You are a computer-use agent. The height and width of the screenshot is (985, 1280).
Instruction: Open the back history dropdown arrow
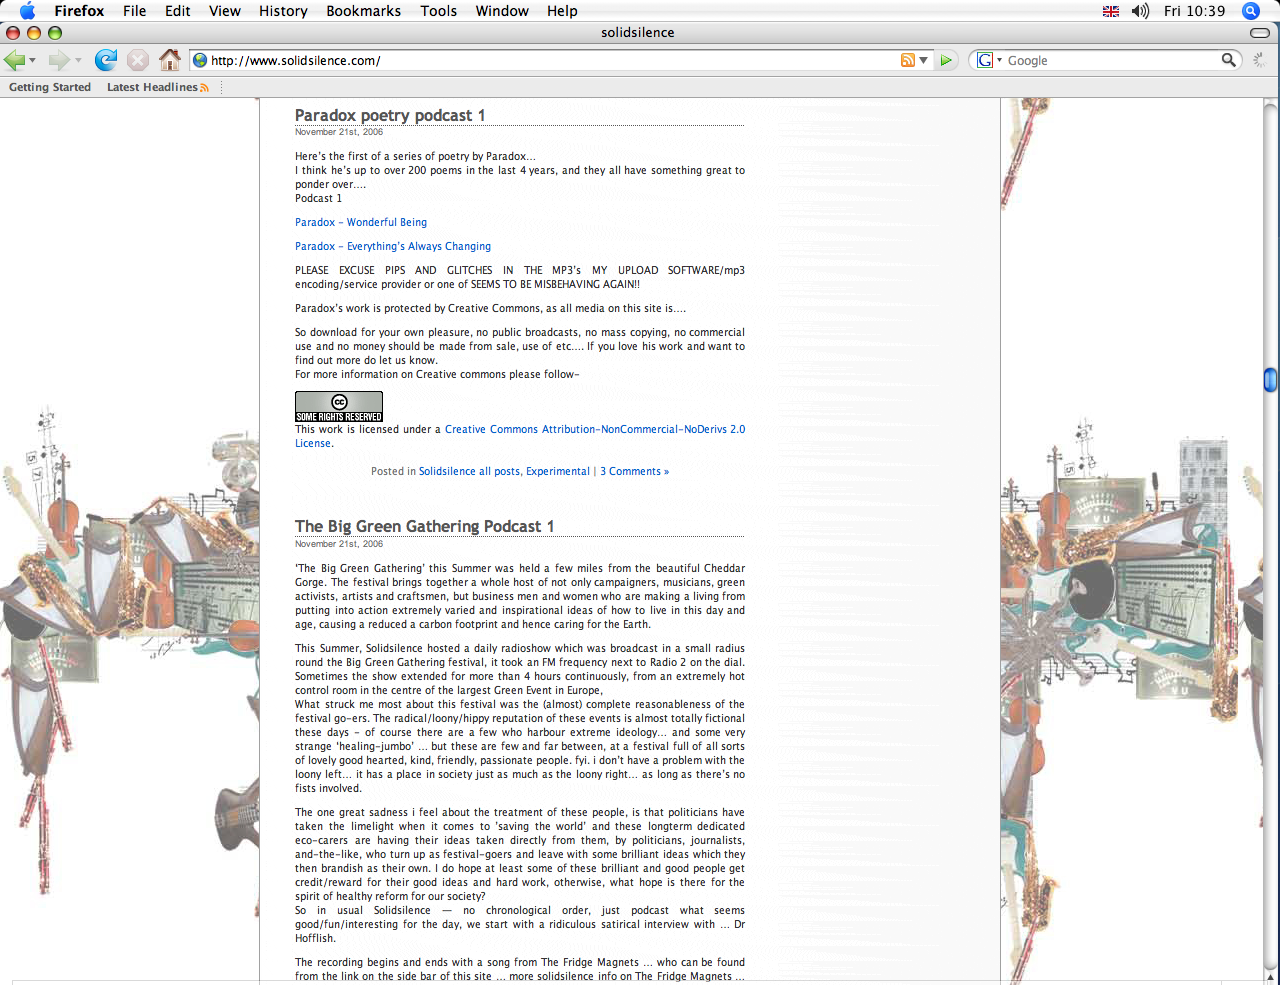coord(33,61)
